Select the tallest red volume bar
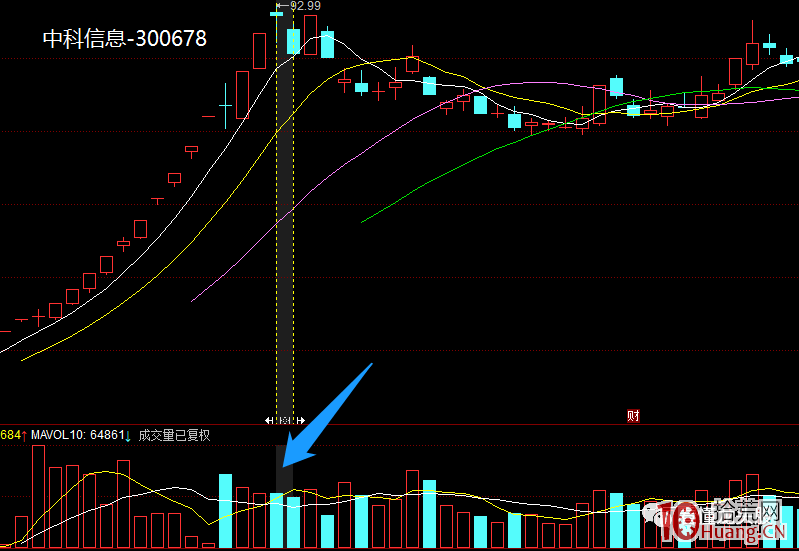 pyautogui.click(x=38, y=496)
